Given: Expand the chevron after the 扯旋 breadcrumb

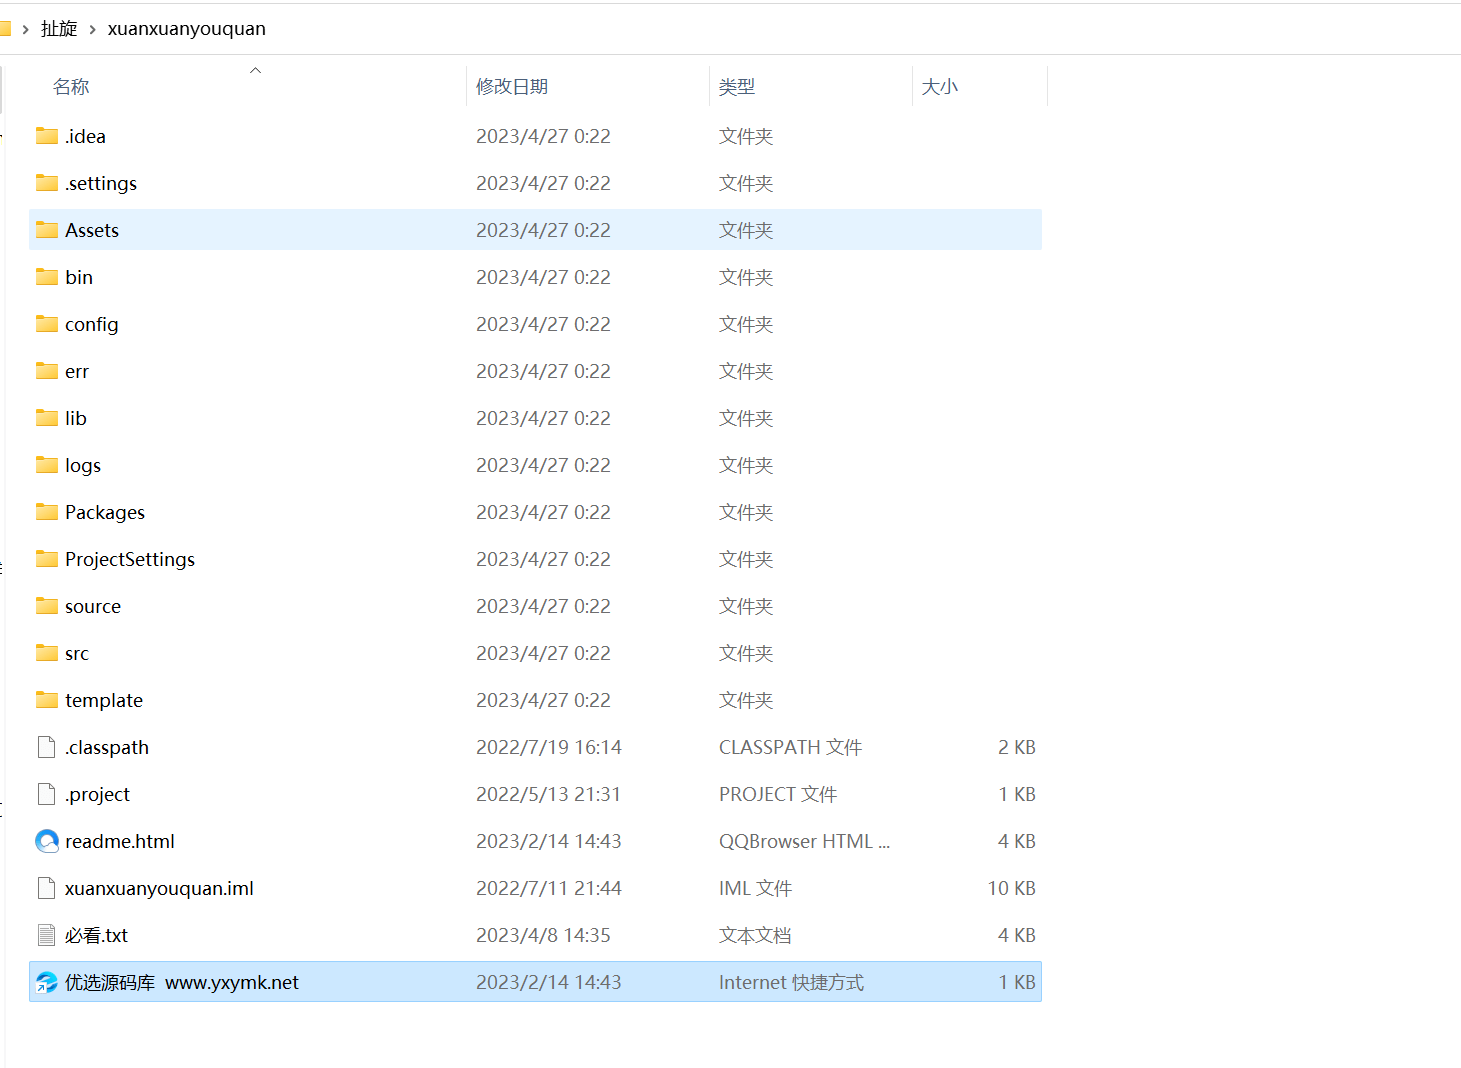Looking at the screenshot, I should coord(92,29).
